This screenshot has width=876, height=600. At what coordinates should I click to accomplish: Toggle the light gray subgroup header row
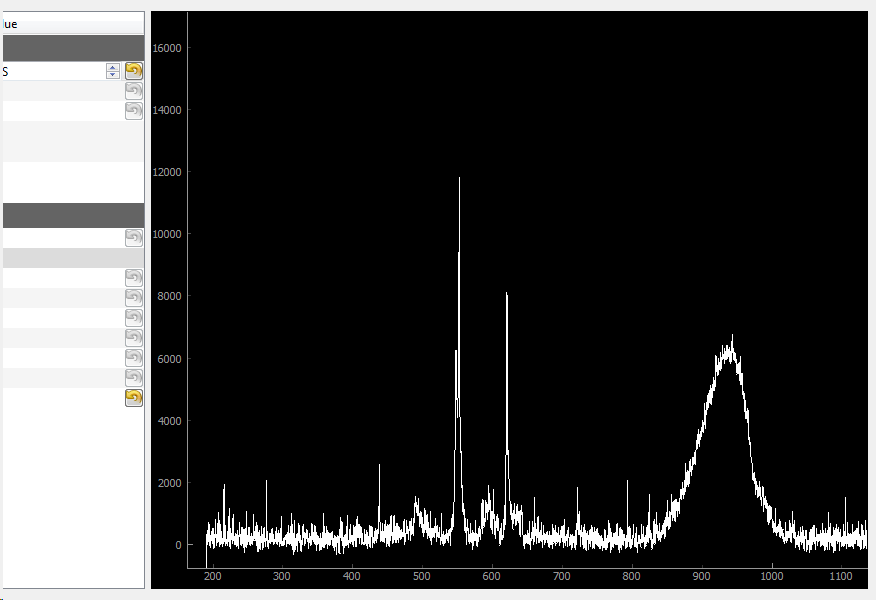pos(70,258)
